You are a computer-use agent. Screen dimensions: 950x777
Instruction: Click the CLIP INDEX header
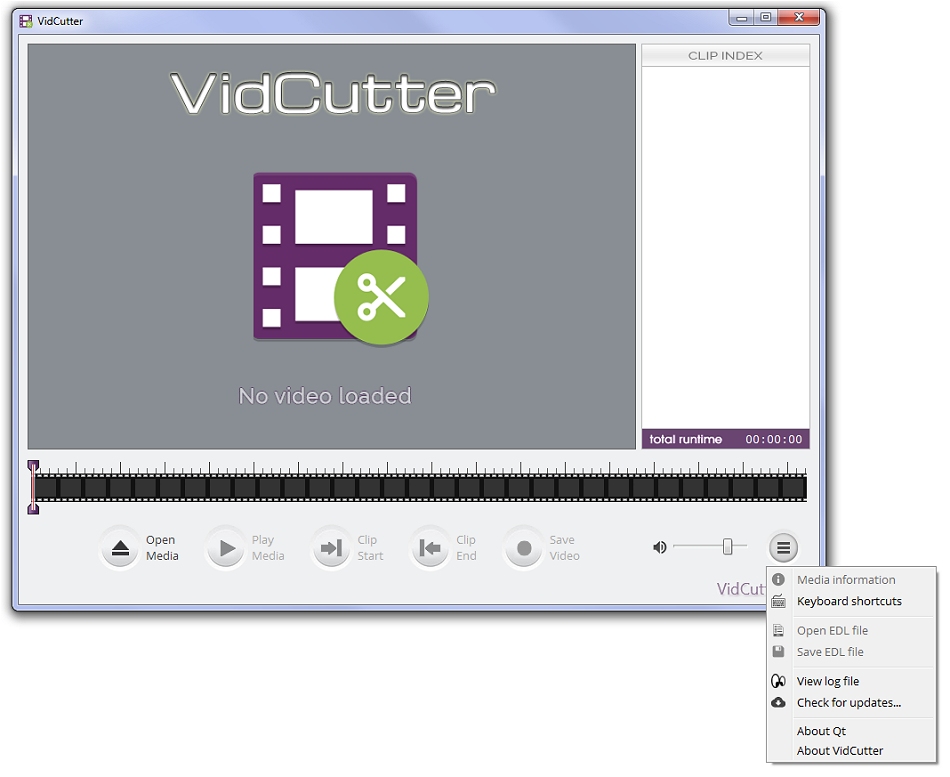pos(725,56)
